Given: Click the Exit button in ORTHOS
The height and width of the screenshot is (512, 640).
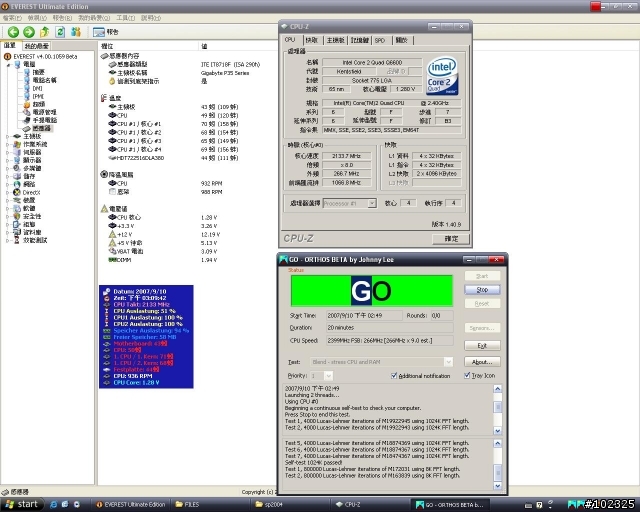Looking at the screenshot, I should coord(482,345).
